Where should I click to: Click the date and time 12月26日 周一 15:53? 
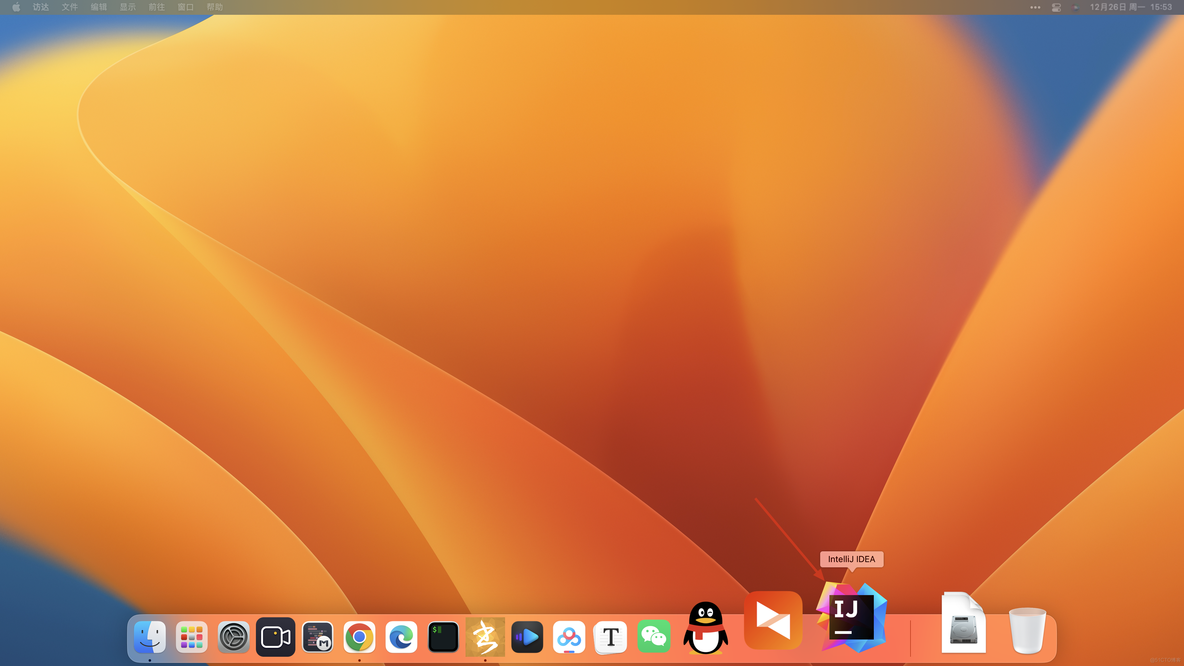tap(1131, 7)
